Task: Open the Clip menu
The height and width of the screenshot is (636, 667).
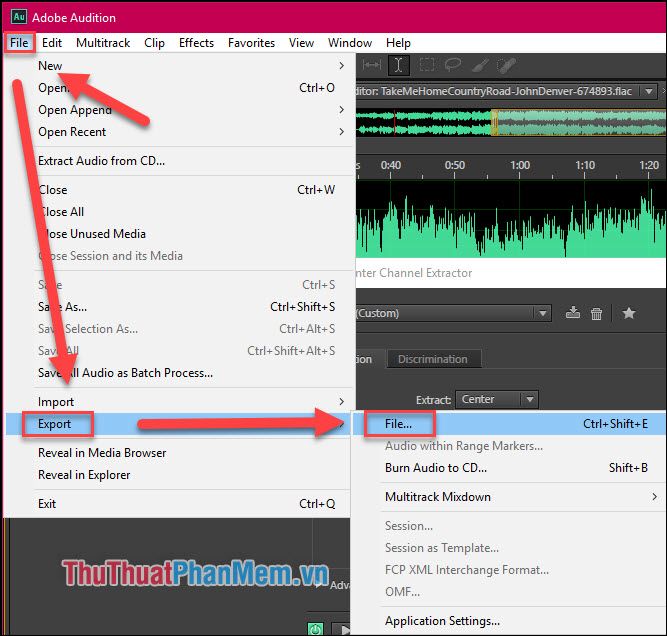Action: [x=154, y=43]
